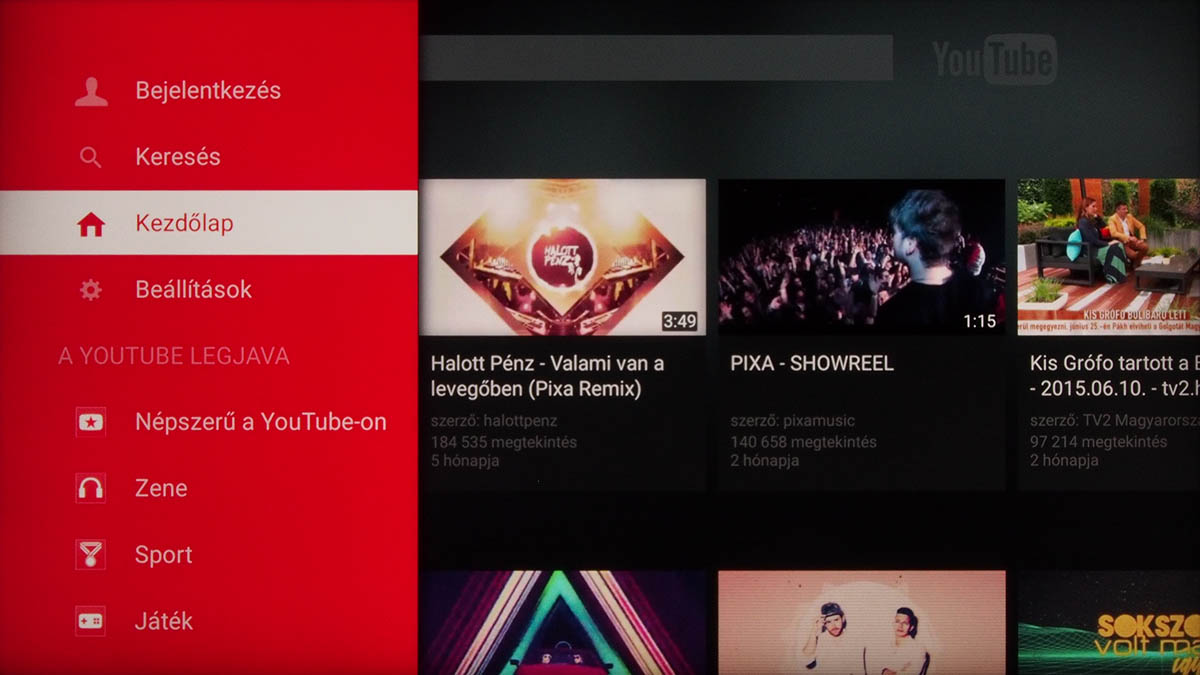The height and width of the screenshot is (675, 1200).
Task: Open the Bejelentkezés menu item
Action: (208, 91)
